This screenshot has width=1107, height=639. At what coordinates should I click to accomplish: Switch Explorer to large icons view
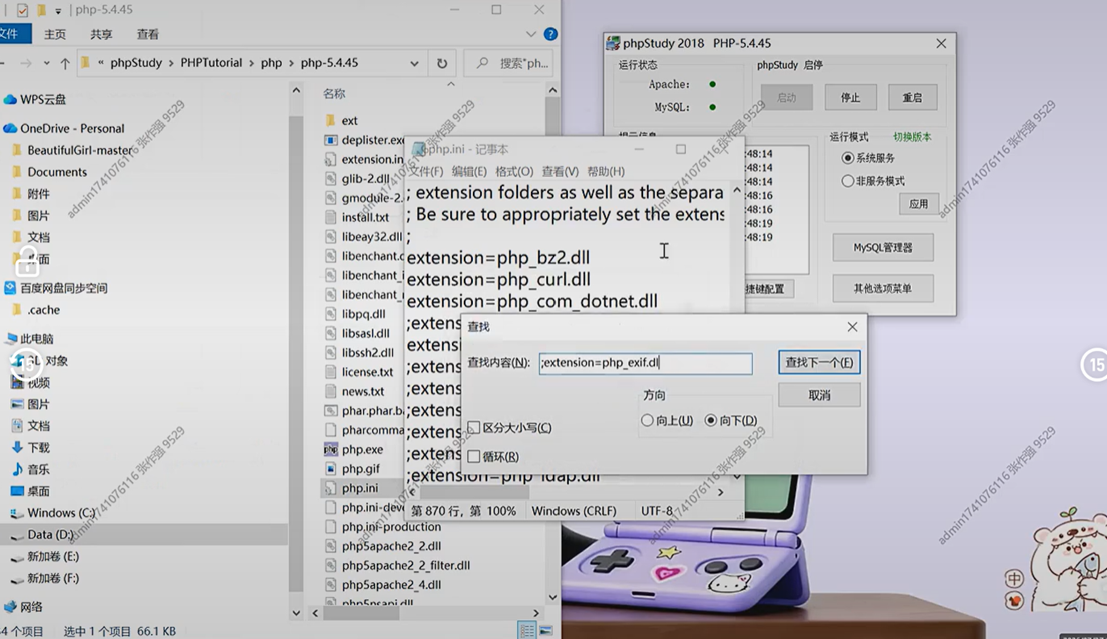pos(546,630)
